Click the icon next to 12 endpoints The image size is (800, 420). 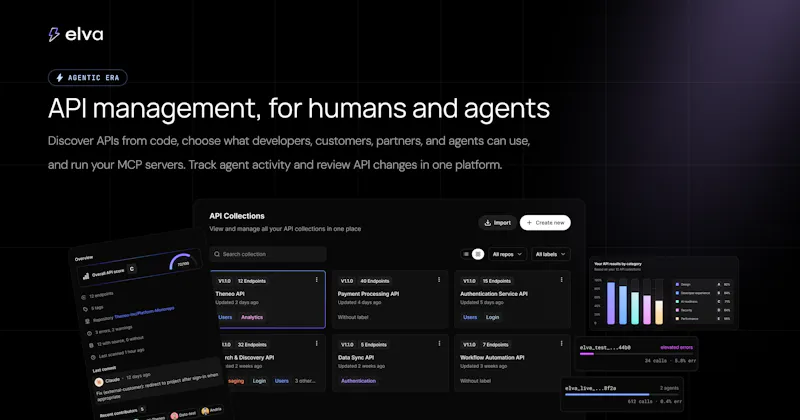click(84, 297)
